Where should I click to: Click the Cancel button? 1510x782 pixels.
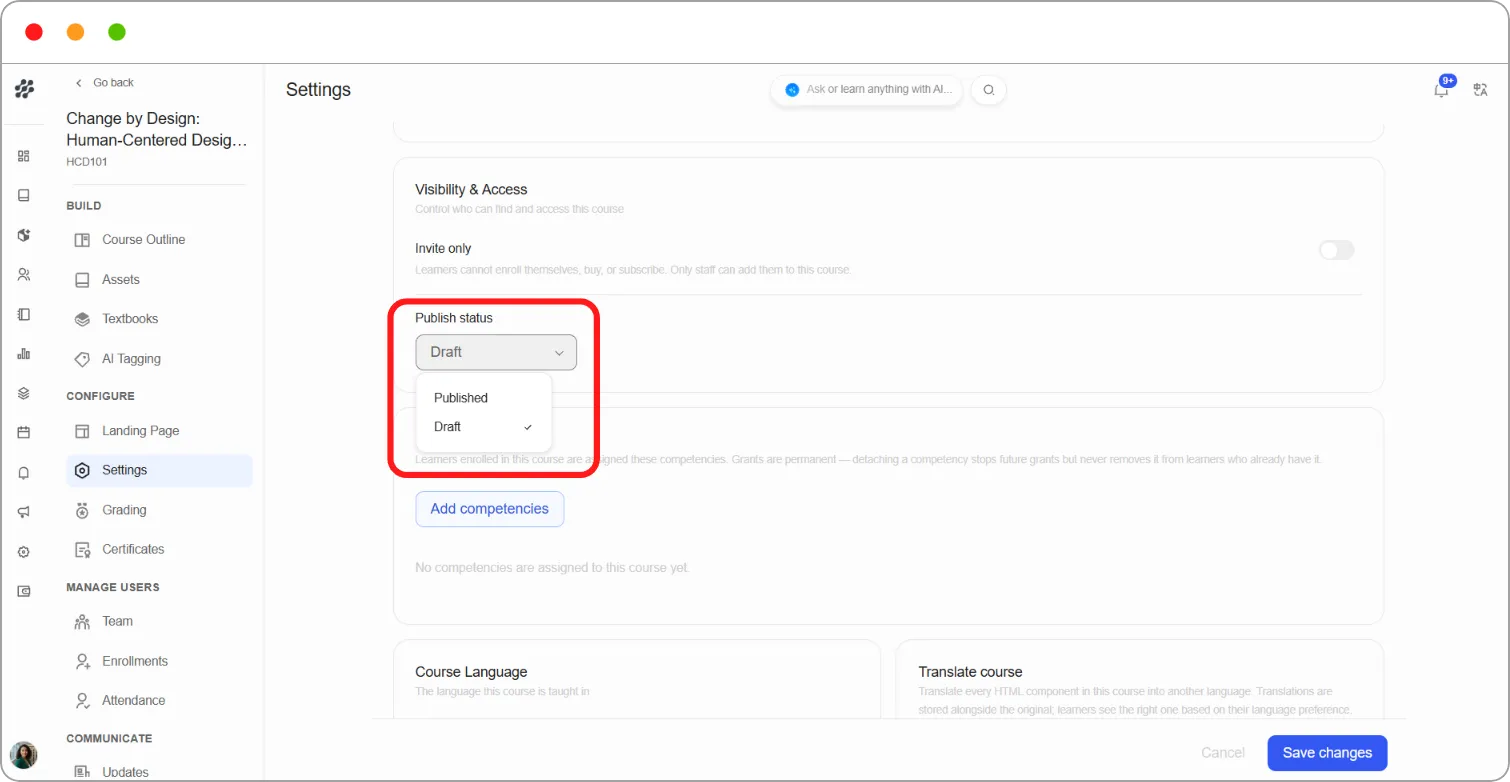click(x=1223, y=753)
